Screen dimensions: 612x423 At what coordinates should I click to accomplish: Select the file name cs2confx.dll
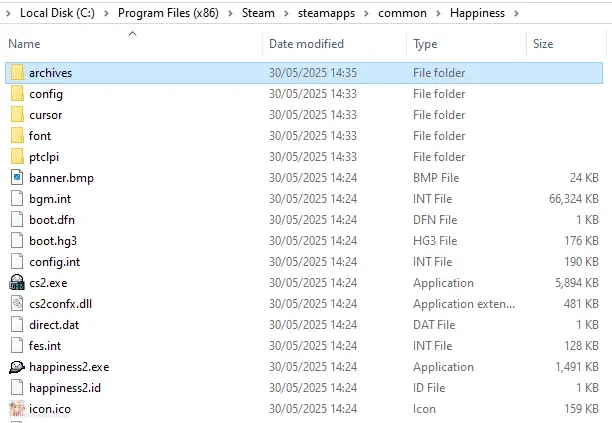point(60,304)
